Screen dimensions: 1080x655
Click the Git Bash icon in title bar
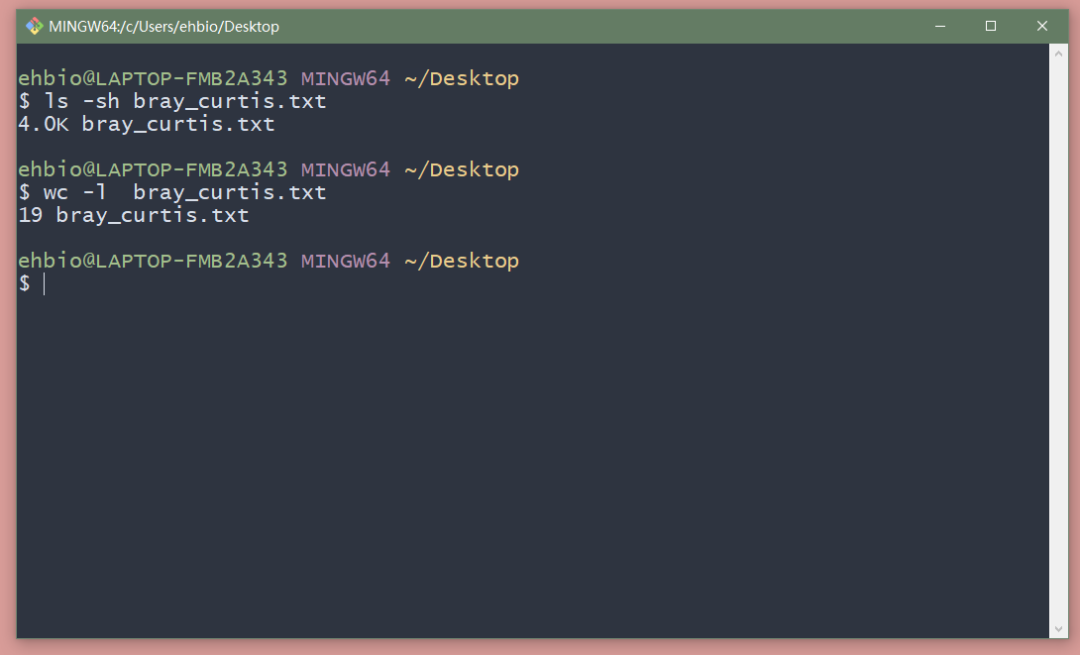(x=34, y=26)
